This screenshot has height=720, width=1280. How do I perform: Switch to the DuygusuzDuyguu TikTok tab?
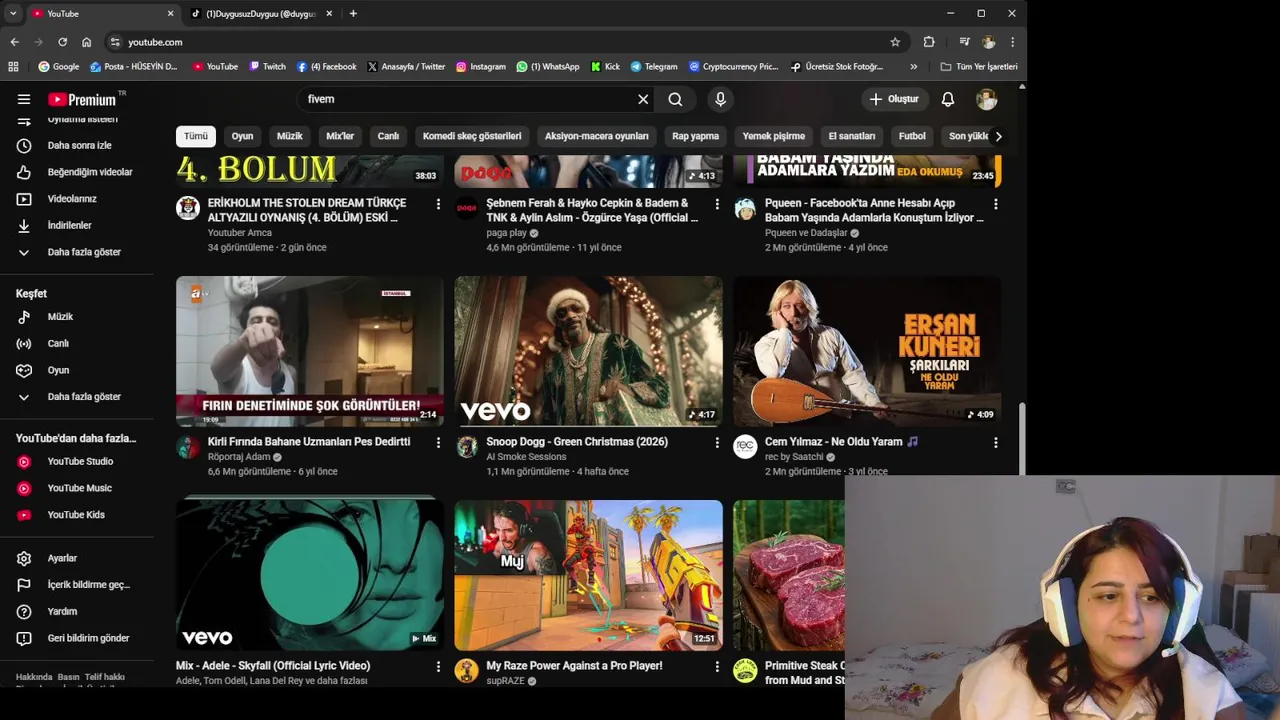click(260, 13)
